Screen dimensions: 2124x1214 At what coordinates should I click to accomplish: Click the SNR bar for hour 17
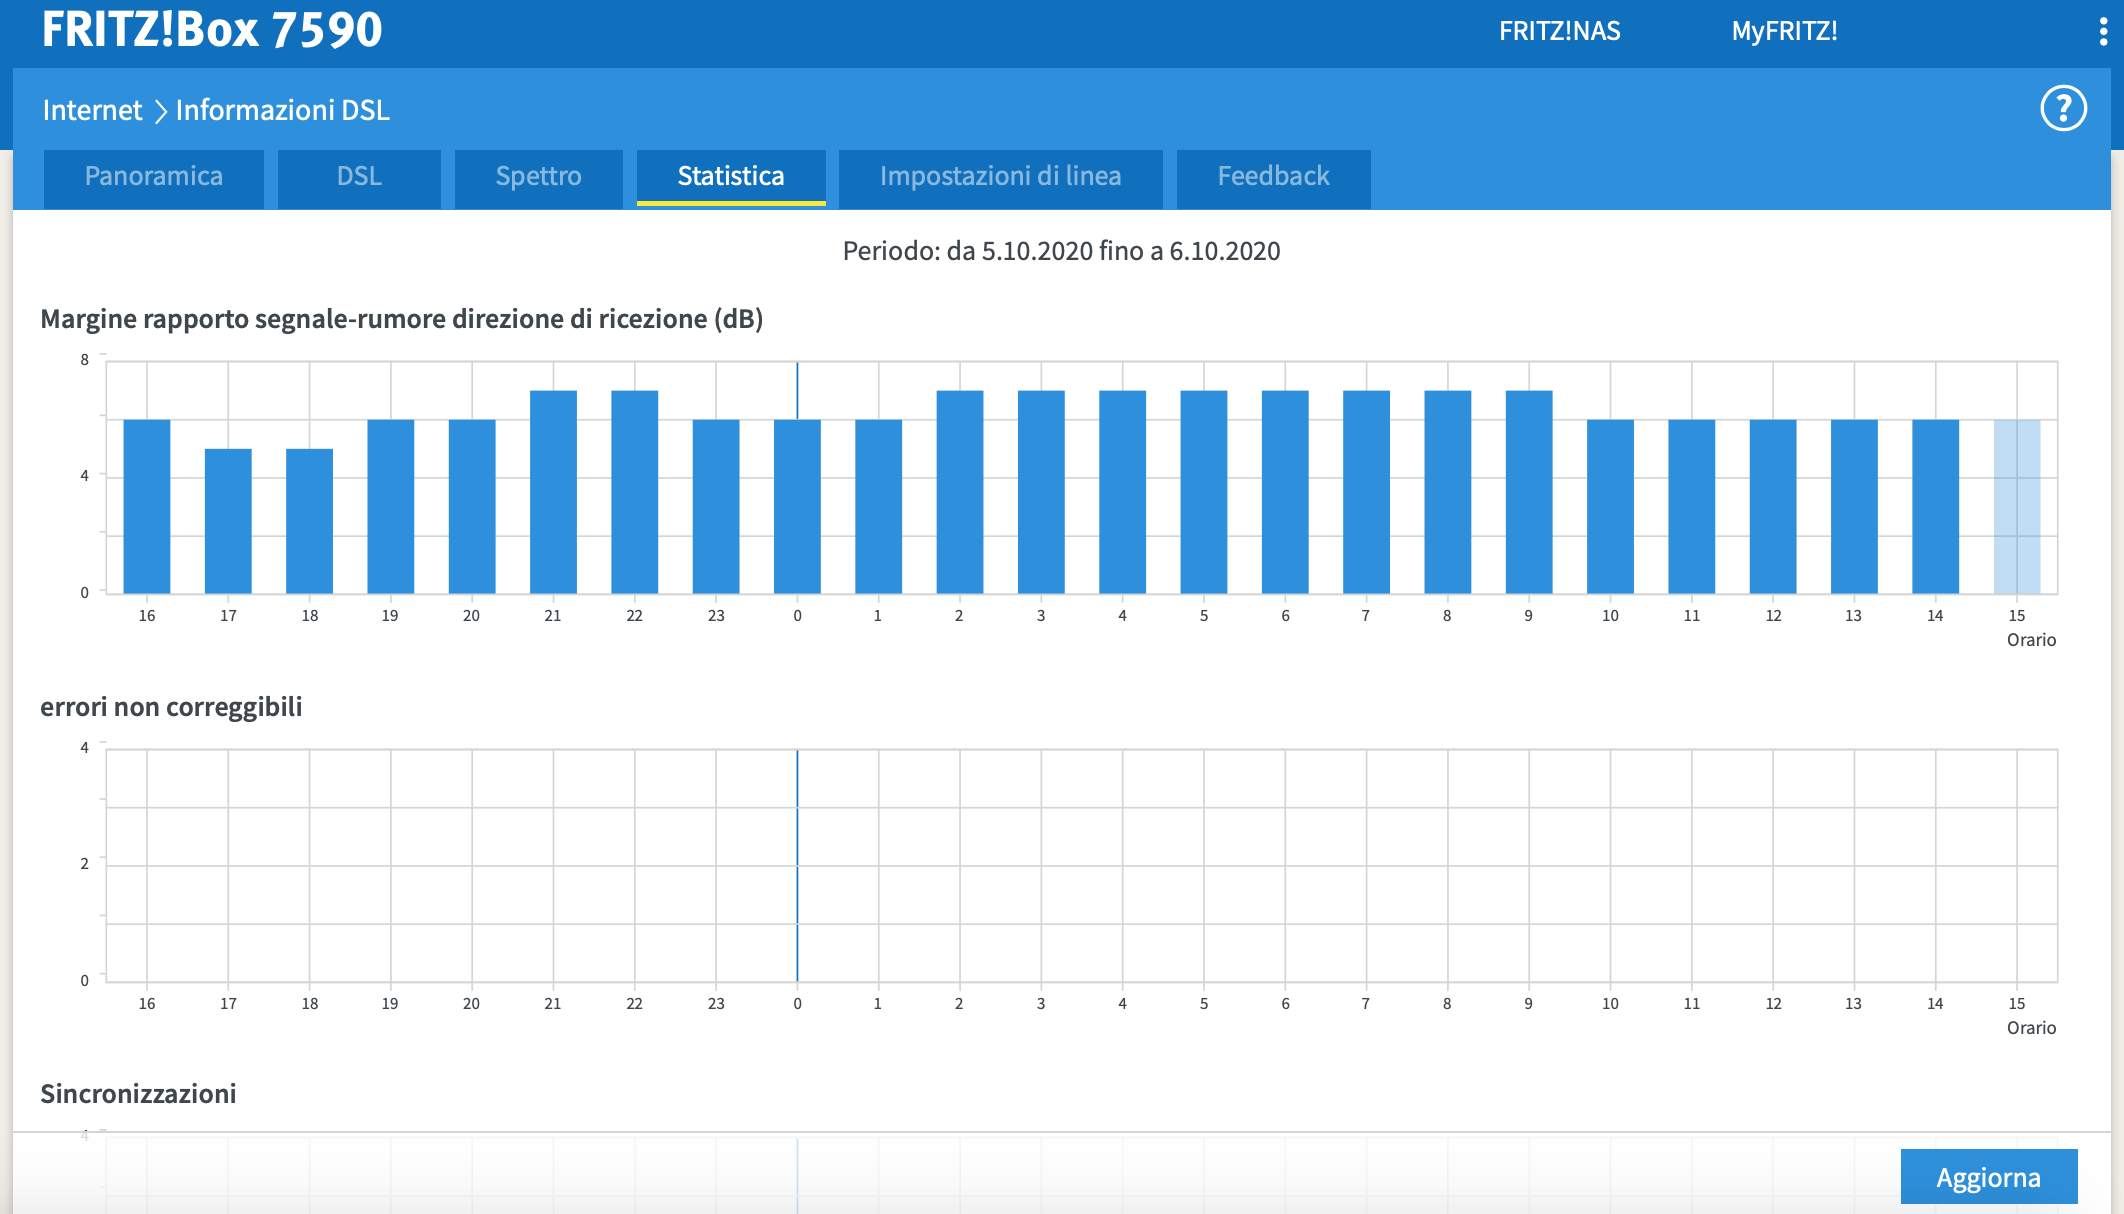(x=228, y=521)
